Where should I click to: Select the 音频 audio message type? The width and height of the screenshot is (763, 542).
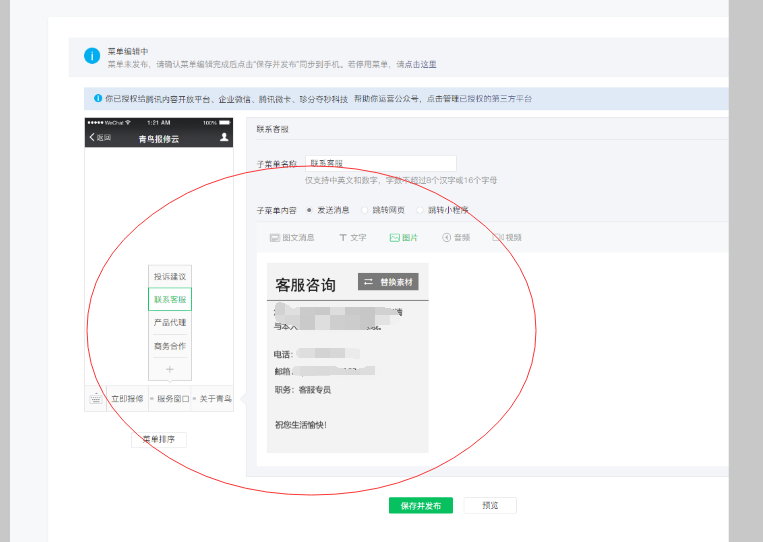pos(456,237)
